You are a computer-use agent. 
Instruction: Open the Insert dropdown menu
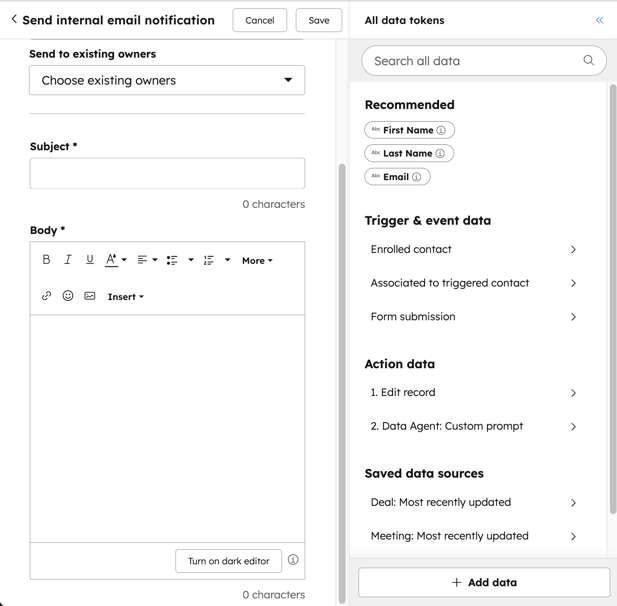(126, 297)
